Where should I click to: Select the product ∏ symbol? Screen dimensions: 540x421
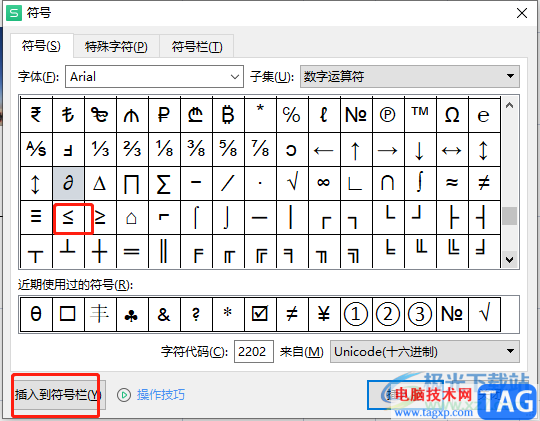[x=132, y=183]
